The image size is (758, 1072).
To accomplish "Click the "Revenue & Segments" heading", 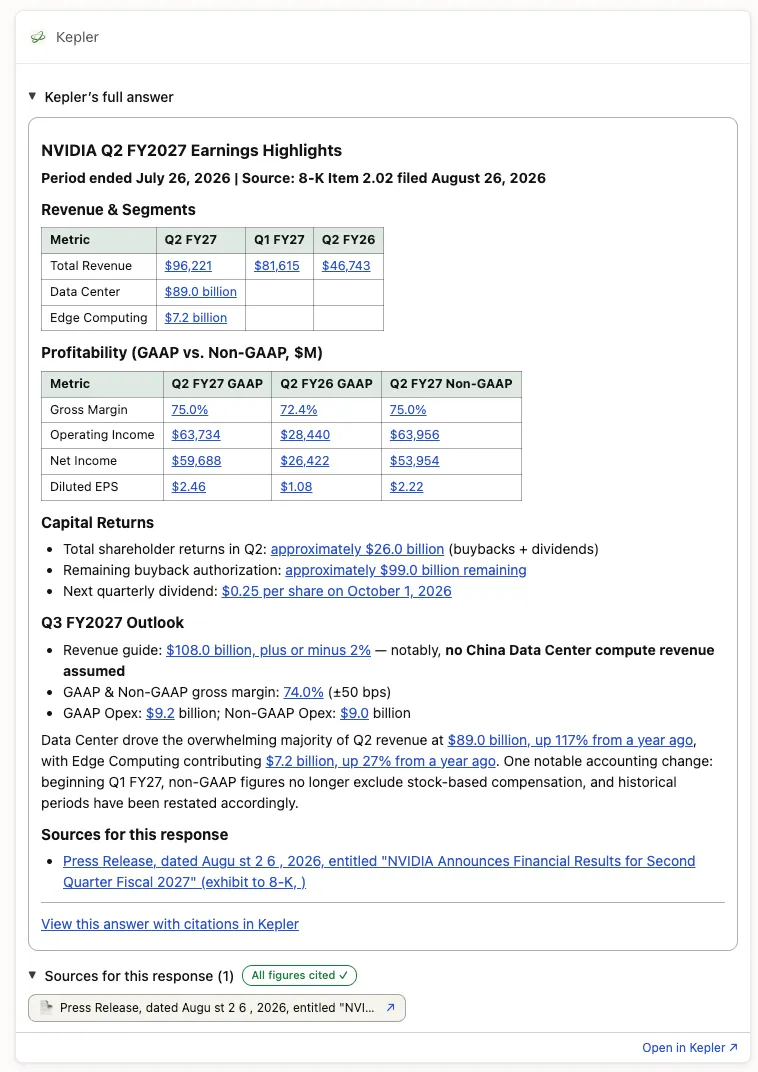I will [x=118, y=210].
